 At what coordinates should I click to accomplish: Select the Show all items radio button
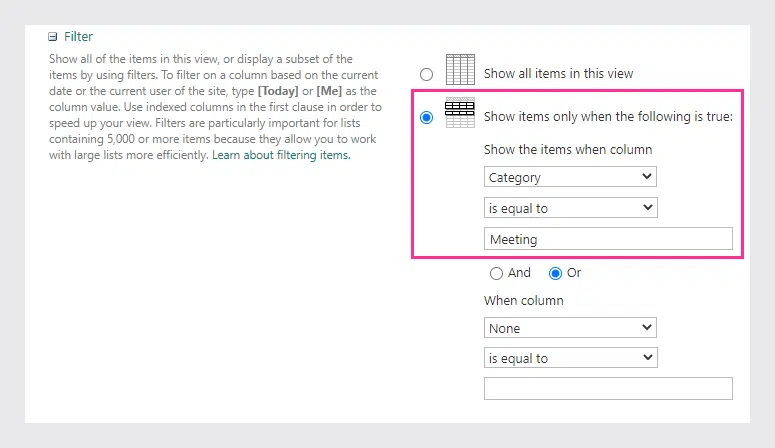[426, 74]
